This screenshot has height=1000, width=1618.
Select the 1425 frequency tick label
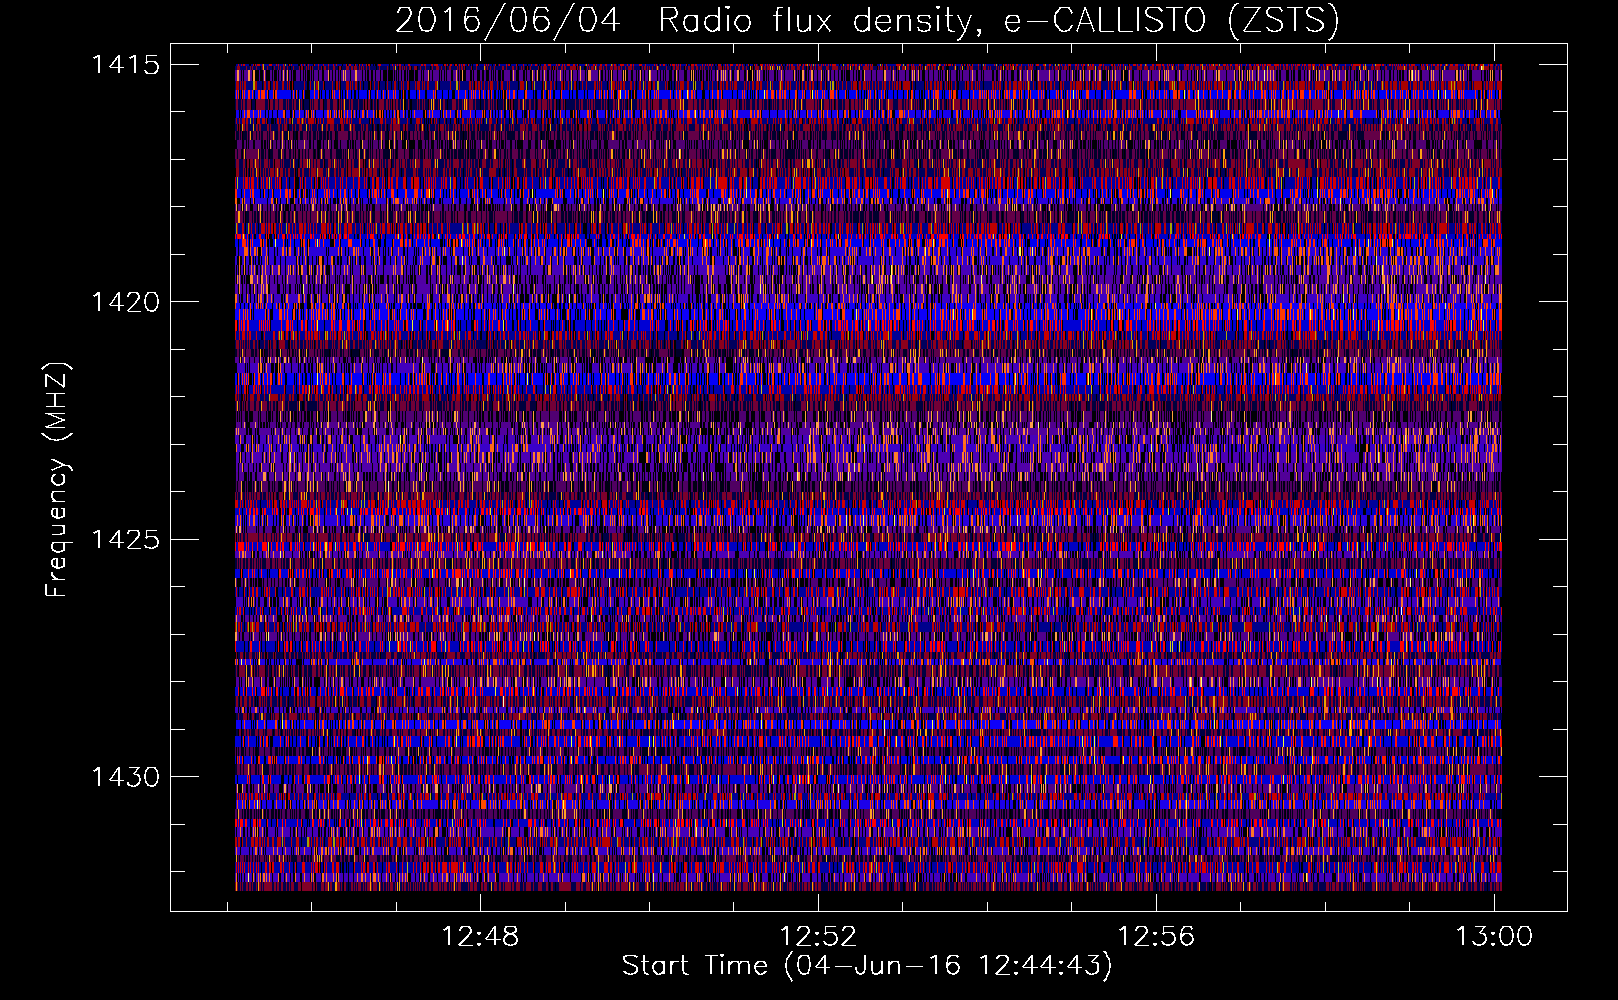point(126,540)
